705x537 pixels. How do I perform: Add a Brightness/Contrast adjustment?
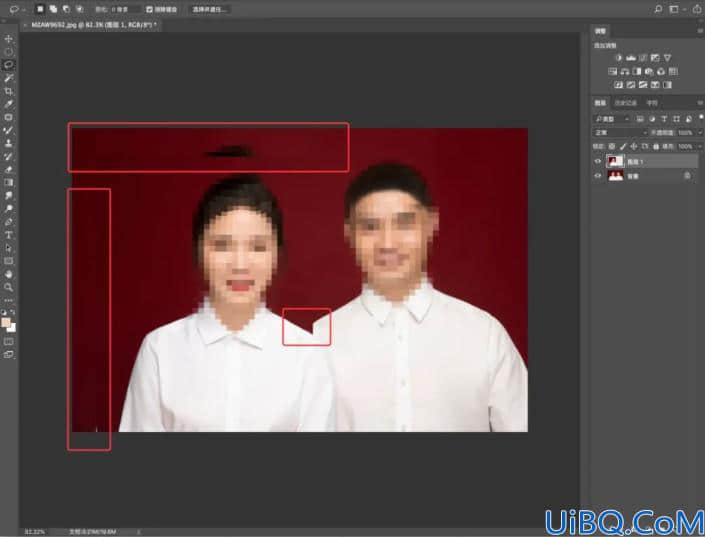(x=619, y=58)
